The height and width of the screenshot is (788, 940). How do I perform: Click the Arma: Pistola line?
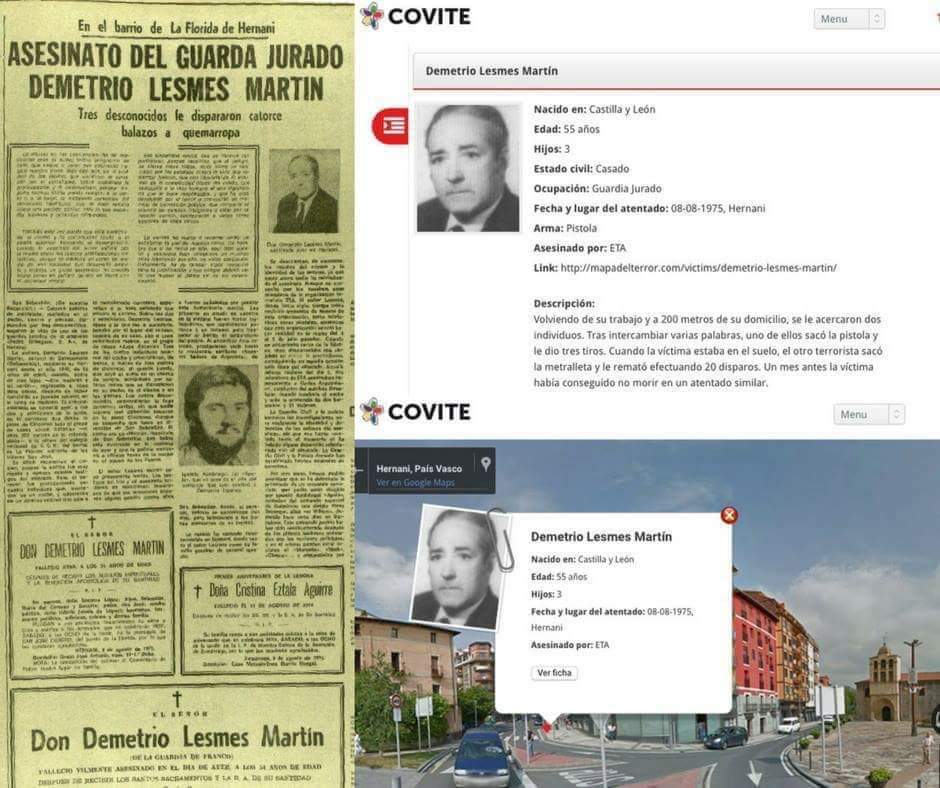tap(565, 228)
